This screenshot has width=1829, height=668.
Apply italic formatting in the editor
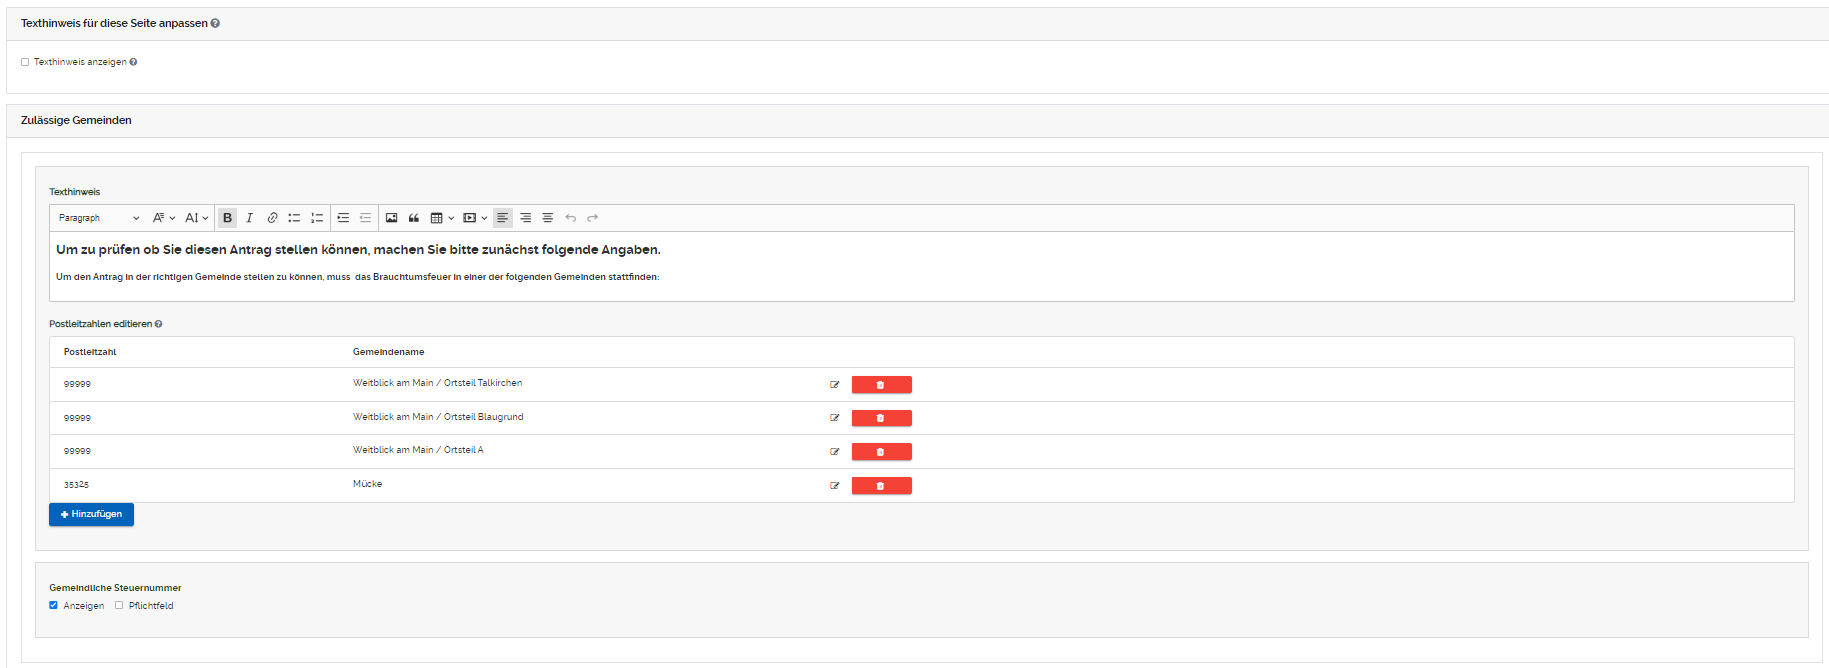249,218
